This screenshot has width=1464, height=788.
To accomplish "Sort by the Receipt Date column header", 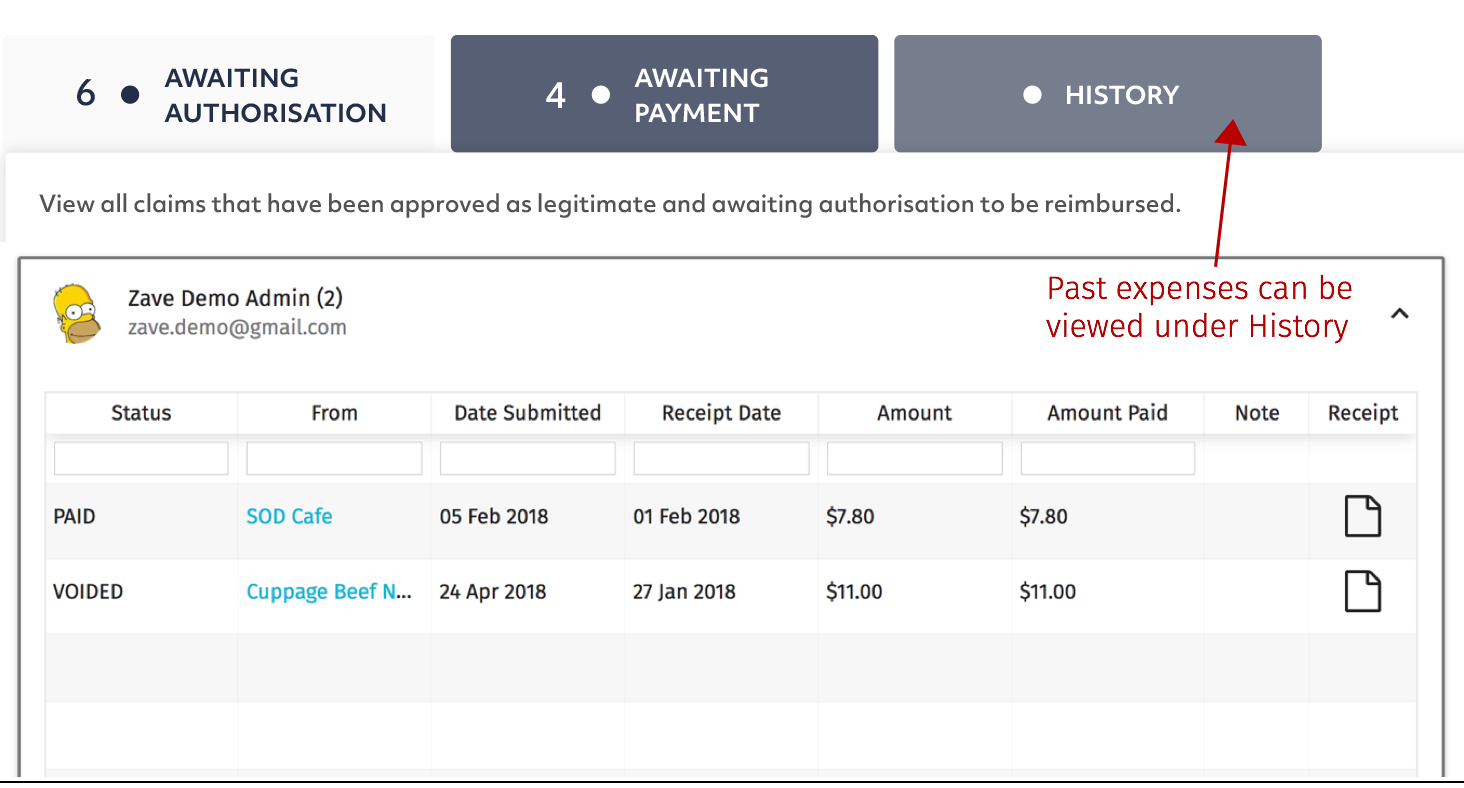I will pyautogui.click(x=721, y=413).
